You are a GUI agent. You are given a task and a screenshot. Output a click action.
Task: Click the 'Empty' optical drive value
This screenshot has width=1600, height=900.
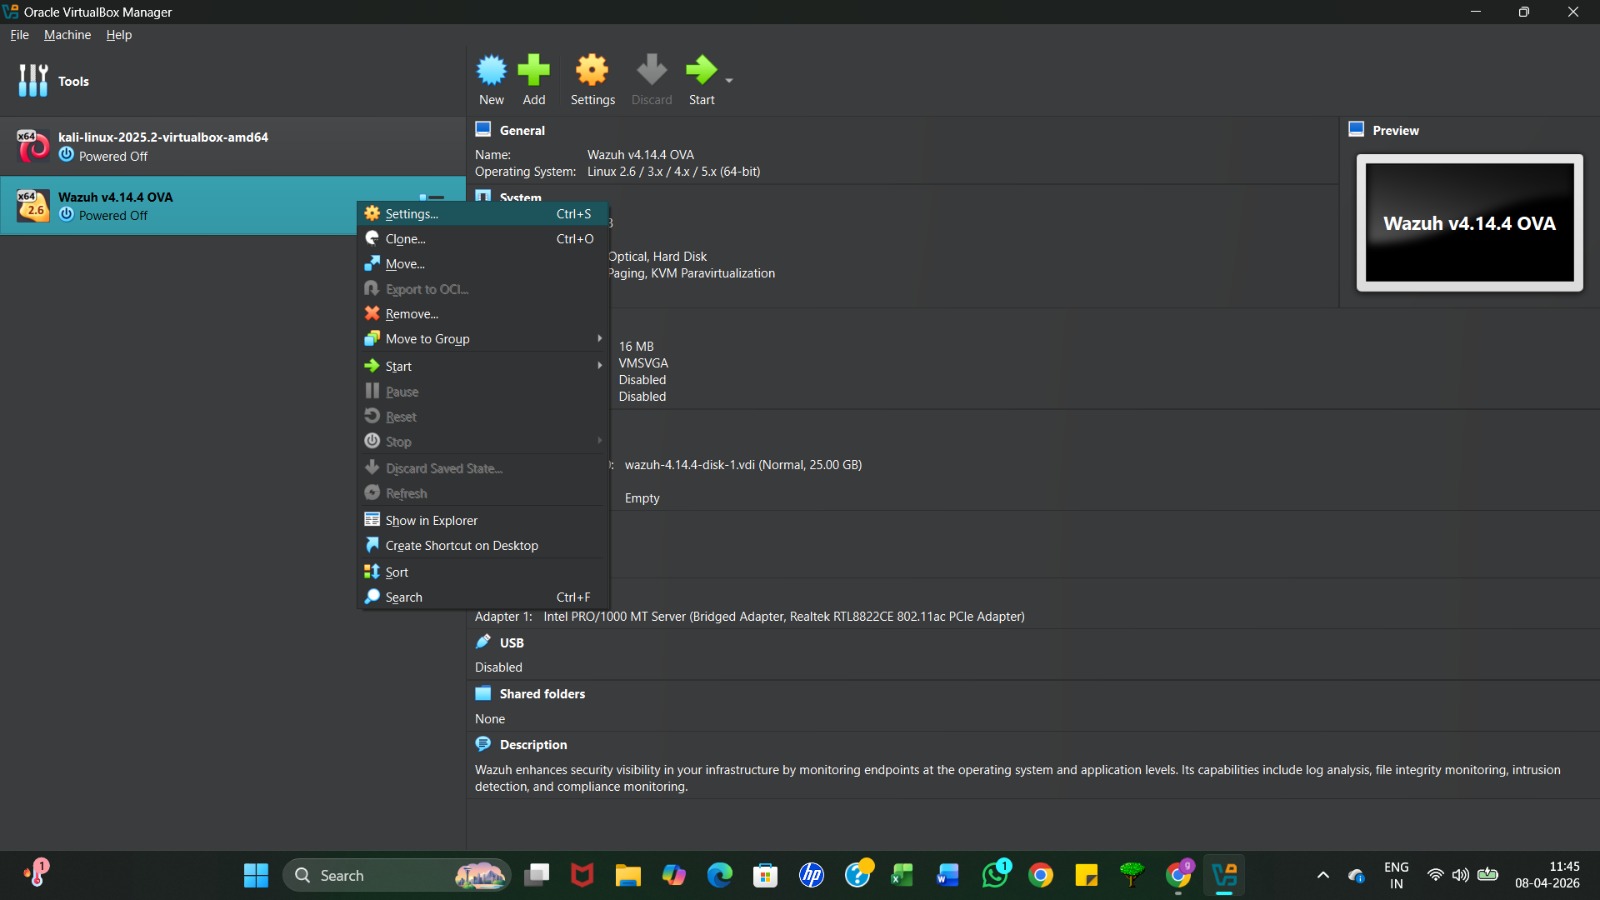point(642,498)
